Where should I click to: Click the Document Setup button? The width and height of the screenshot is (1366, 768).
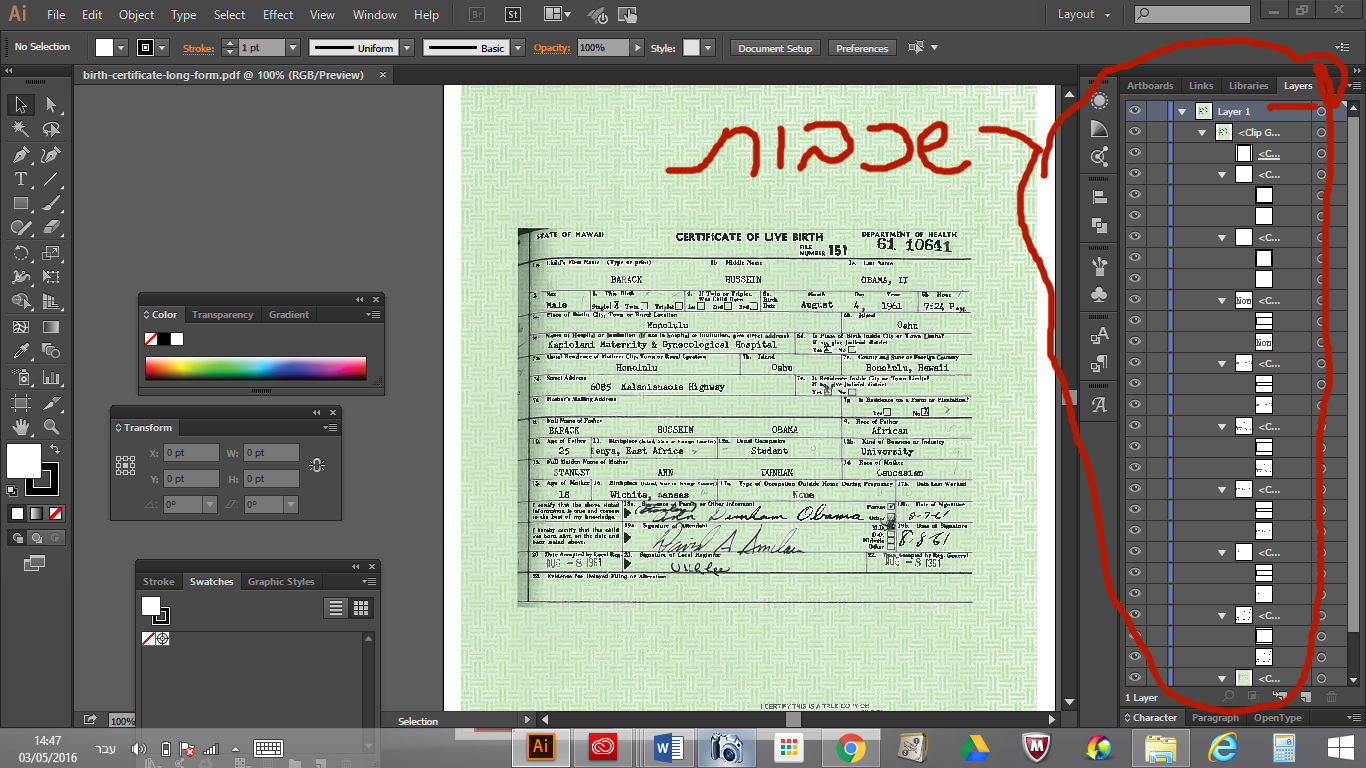775,48
